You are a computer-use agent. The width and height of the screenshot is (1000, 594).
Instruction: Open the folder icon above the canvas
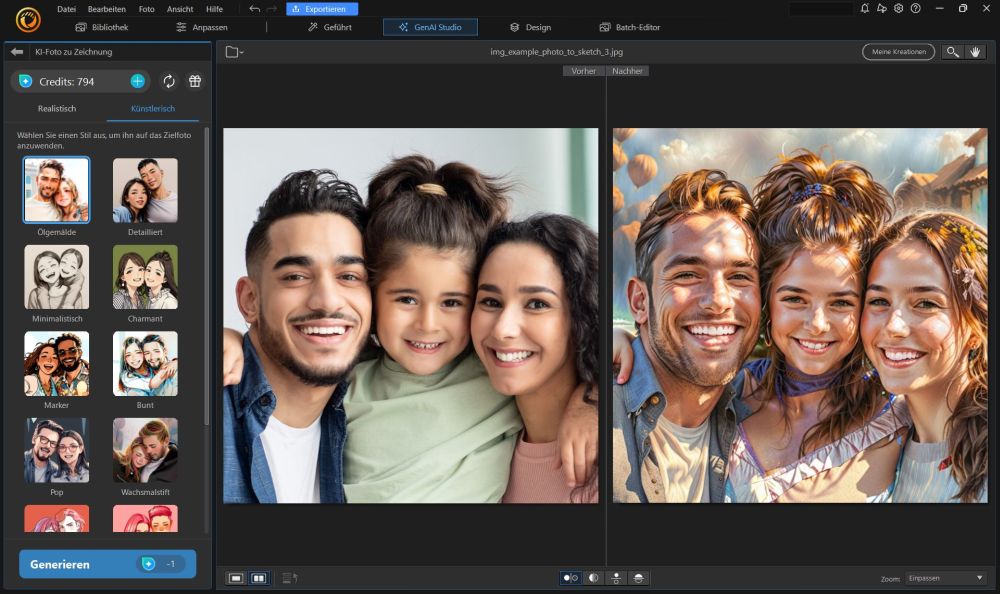pos(231,51)
